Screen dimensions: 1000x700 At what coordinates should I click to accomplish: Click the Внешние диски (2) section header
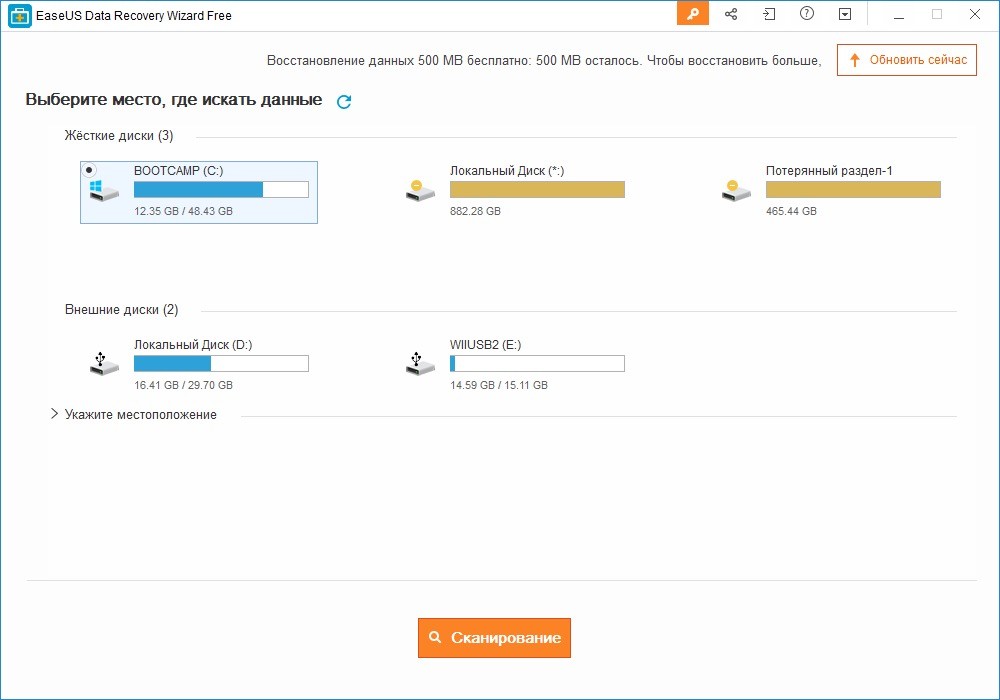coord(121,310)
